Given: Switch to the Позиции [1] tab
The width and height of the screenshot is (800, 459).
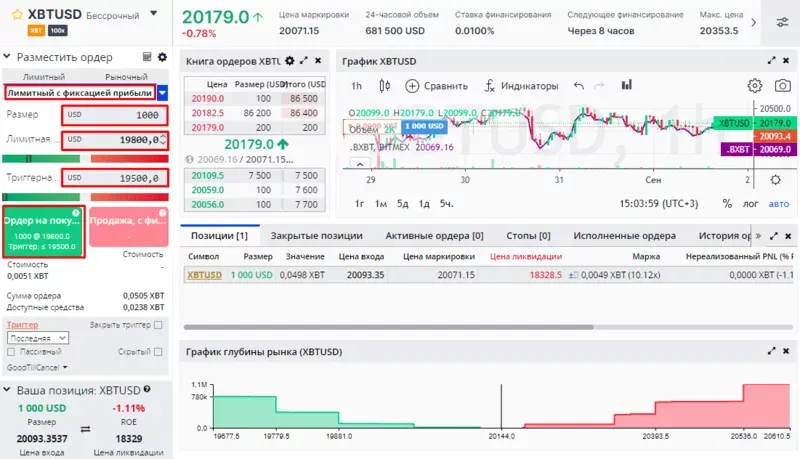Looking at the screenshot, I should tap(219, 236).
